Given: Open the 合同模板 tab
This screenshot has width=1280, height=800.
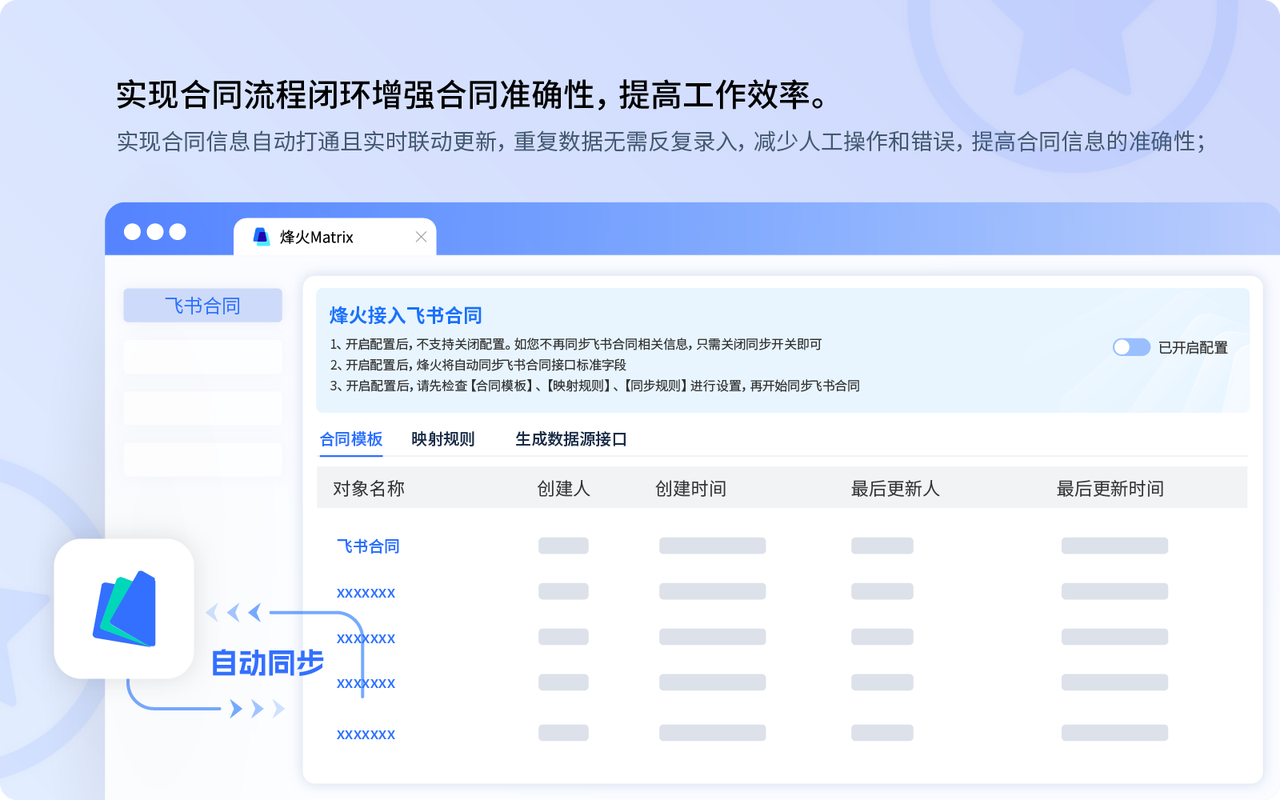Looking at the screenshot, I should pos(351,439).
